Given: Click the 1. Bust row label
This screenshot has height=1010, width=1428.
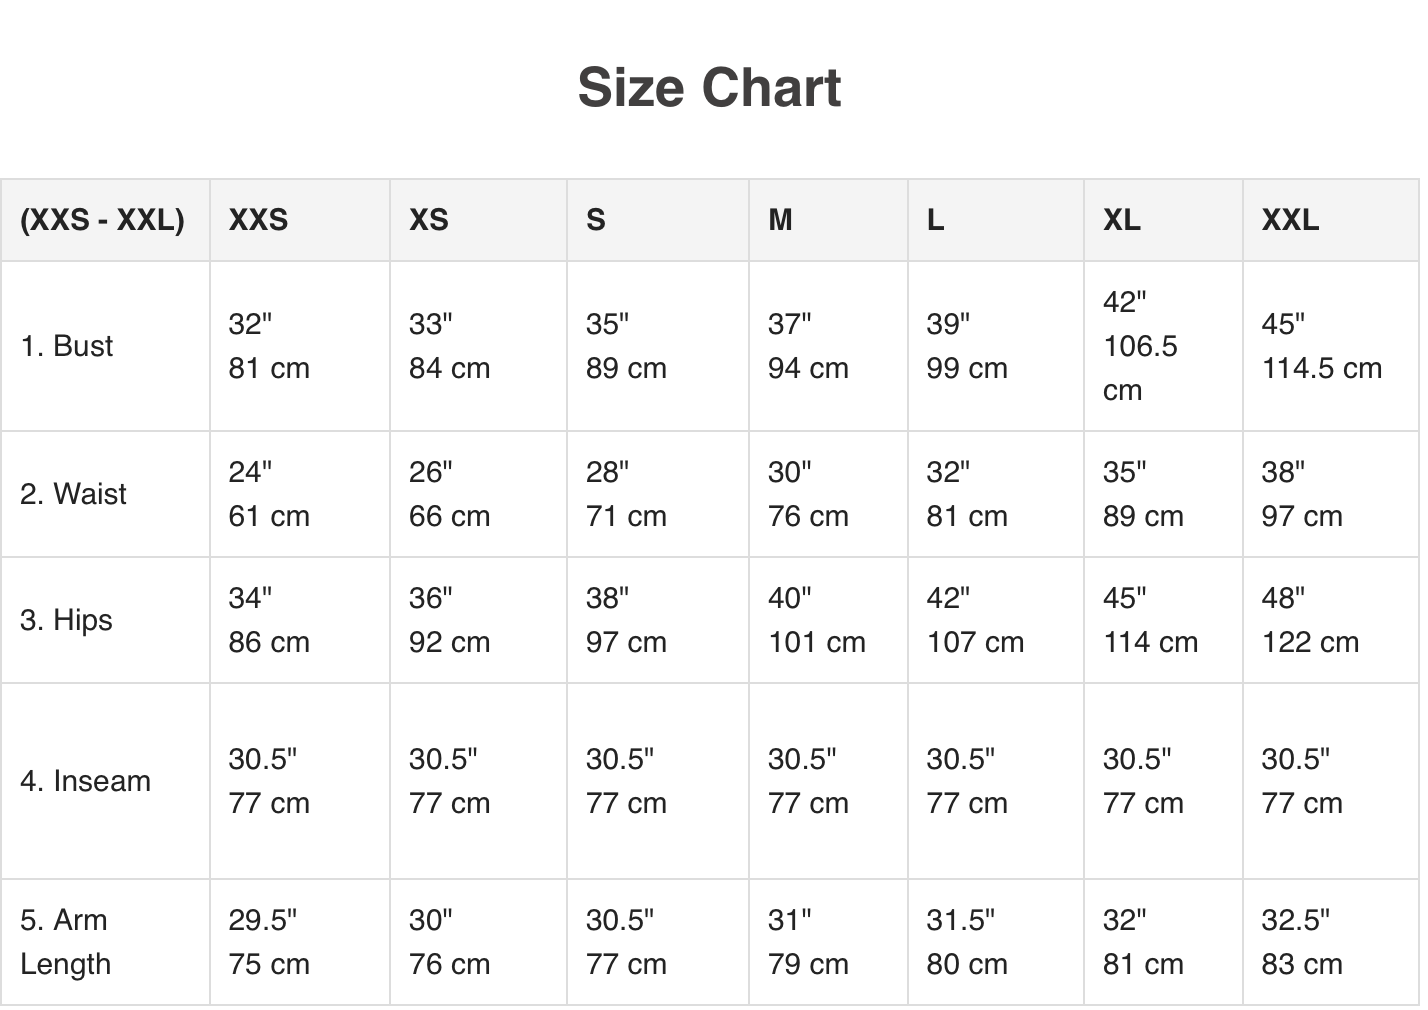Looking at the screenshot, I should (67, 346).
